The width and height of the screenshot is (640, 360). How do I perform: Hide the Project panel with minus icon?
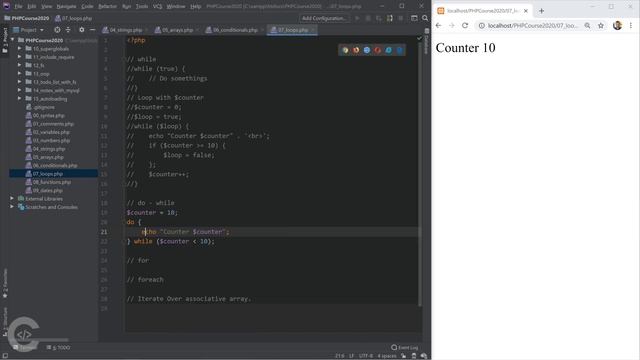click(93, 30)
